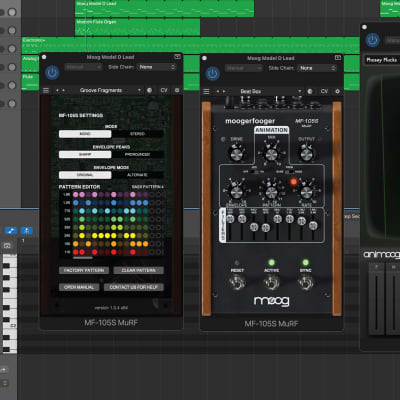
Task: Click brightness icon in Groove Fragments plugin
Action: point(150,90)
